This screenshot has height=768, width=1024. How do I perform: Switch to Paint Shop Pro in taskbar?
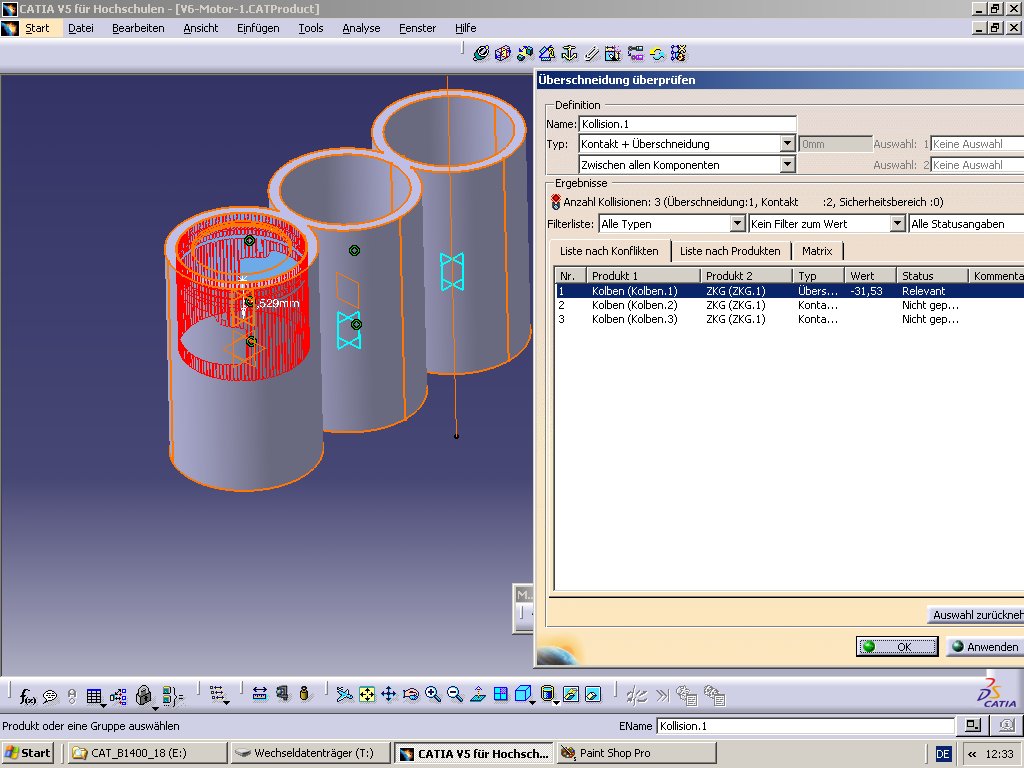click(637, 753)
